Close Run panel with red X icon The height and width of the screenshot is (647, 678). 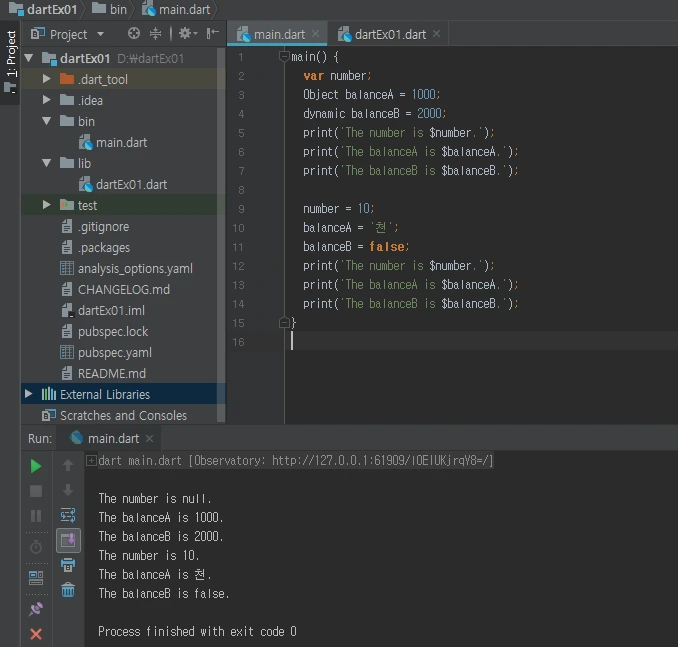(x=36, y=634)
